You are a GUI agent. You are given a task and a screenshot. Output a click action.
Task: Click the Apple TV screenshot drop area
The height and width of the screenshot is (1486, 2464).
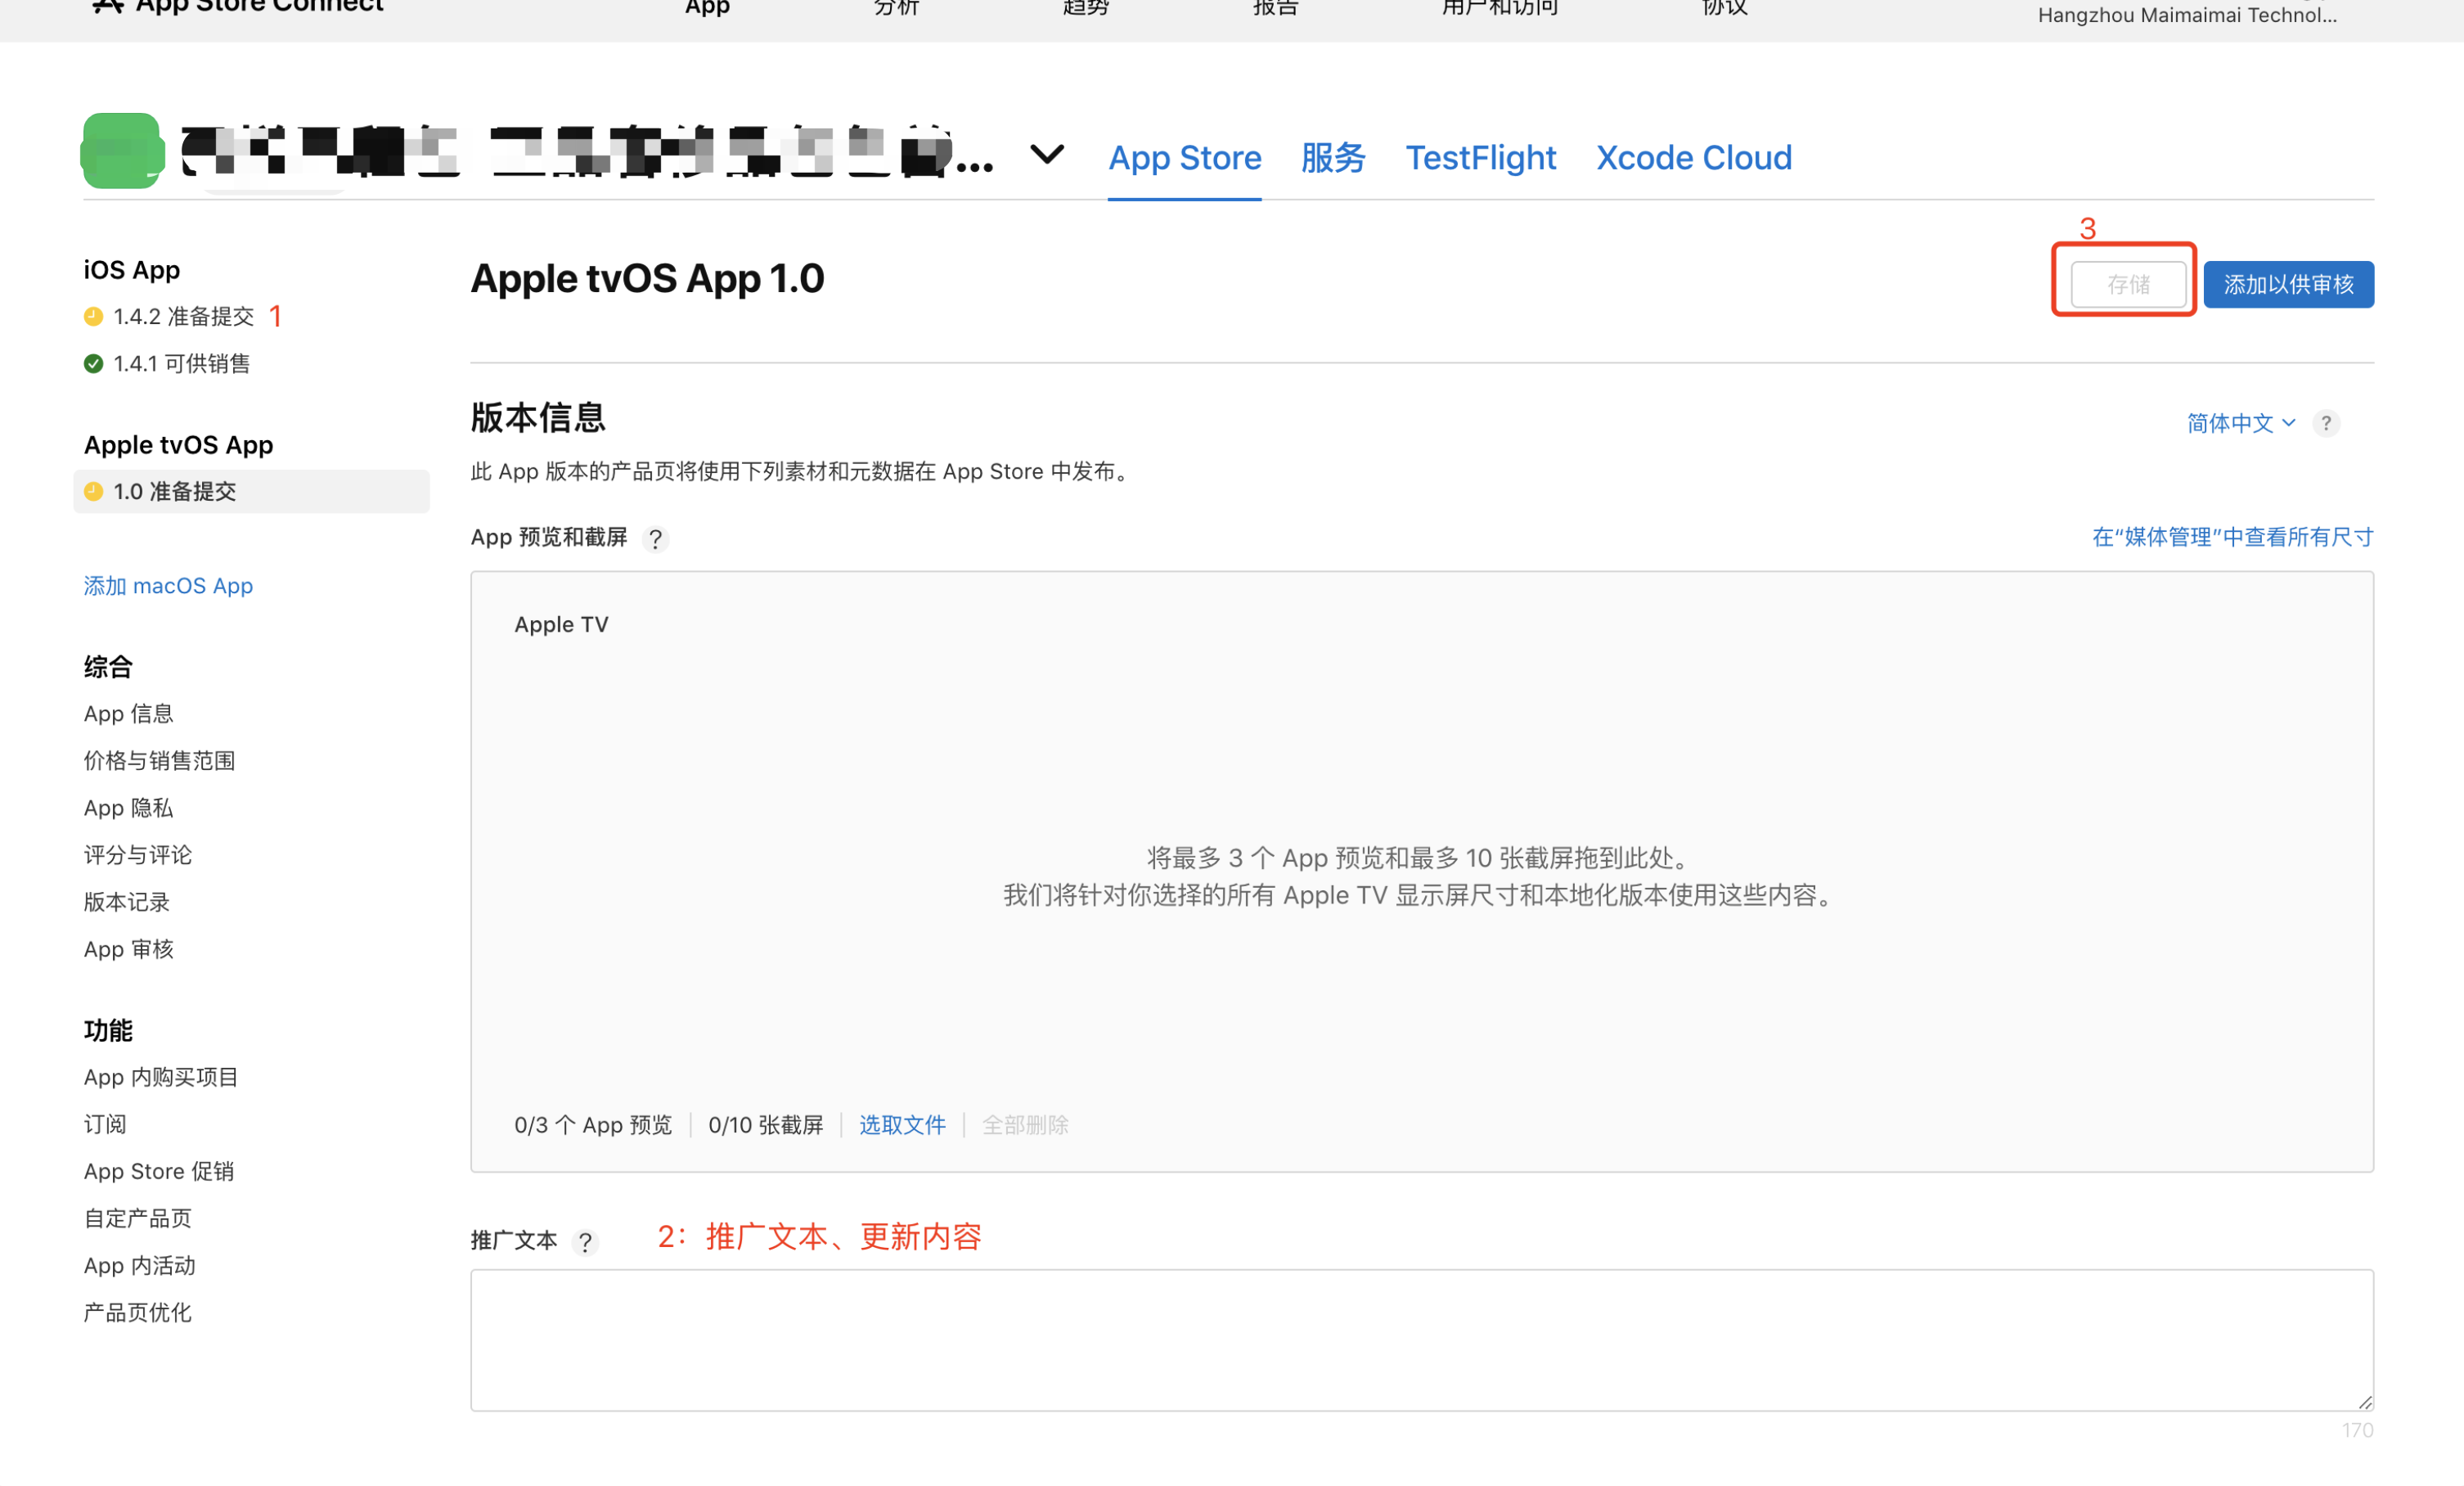click(x=1421, y=871)
